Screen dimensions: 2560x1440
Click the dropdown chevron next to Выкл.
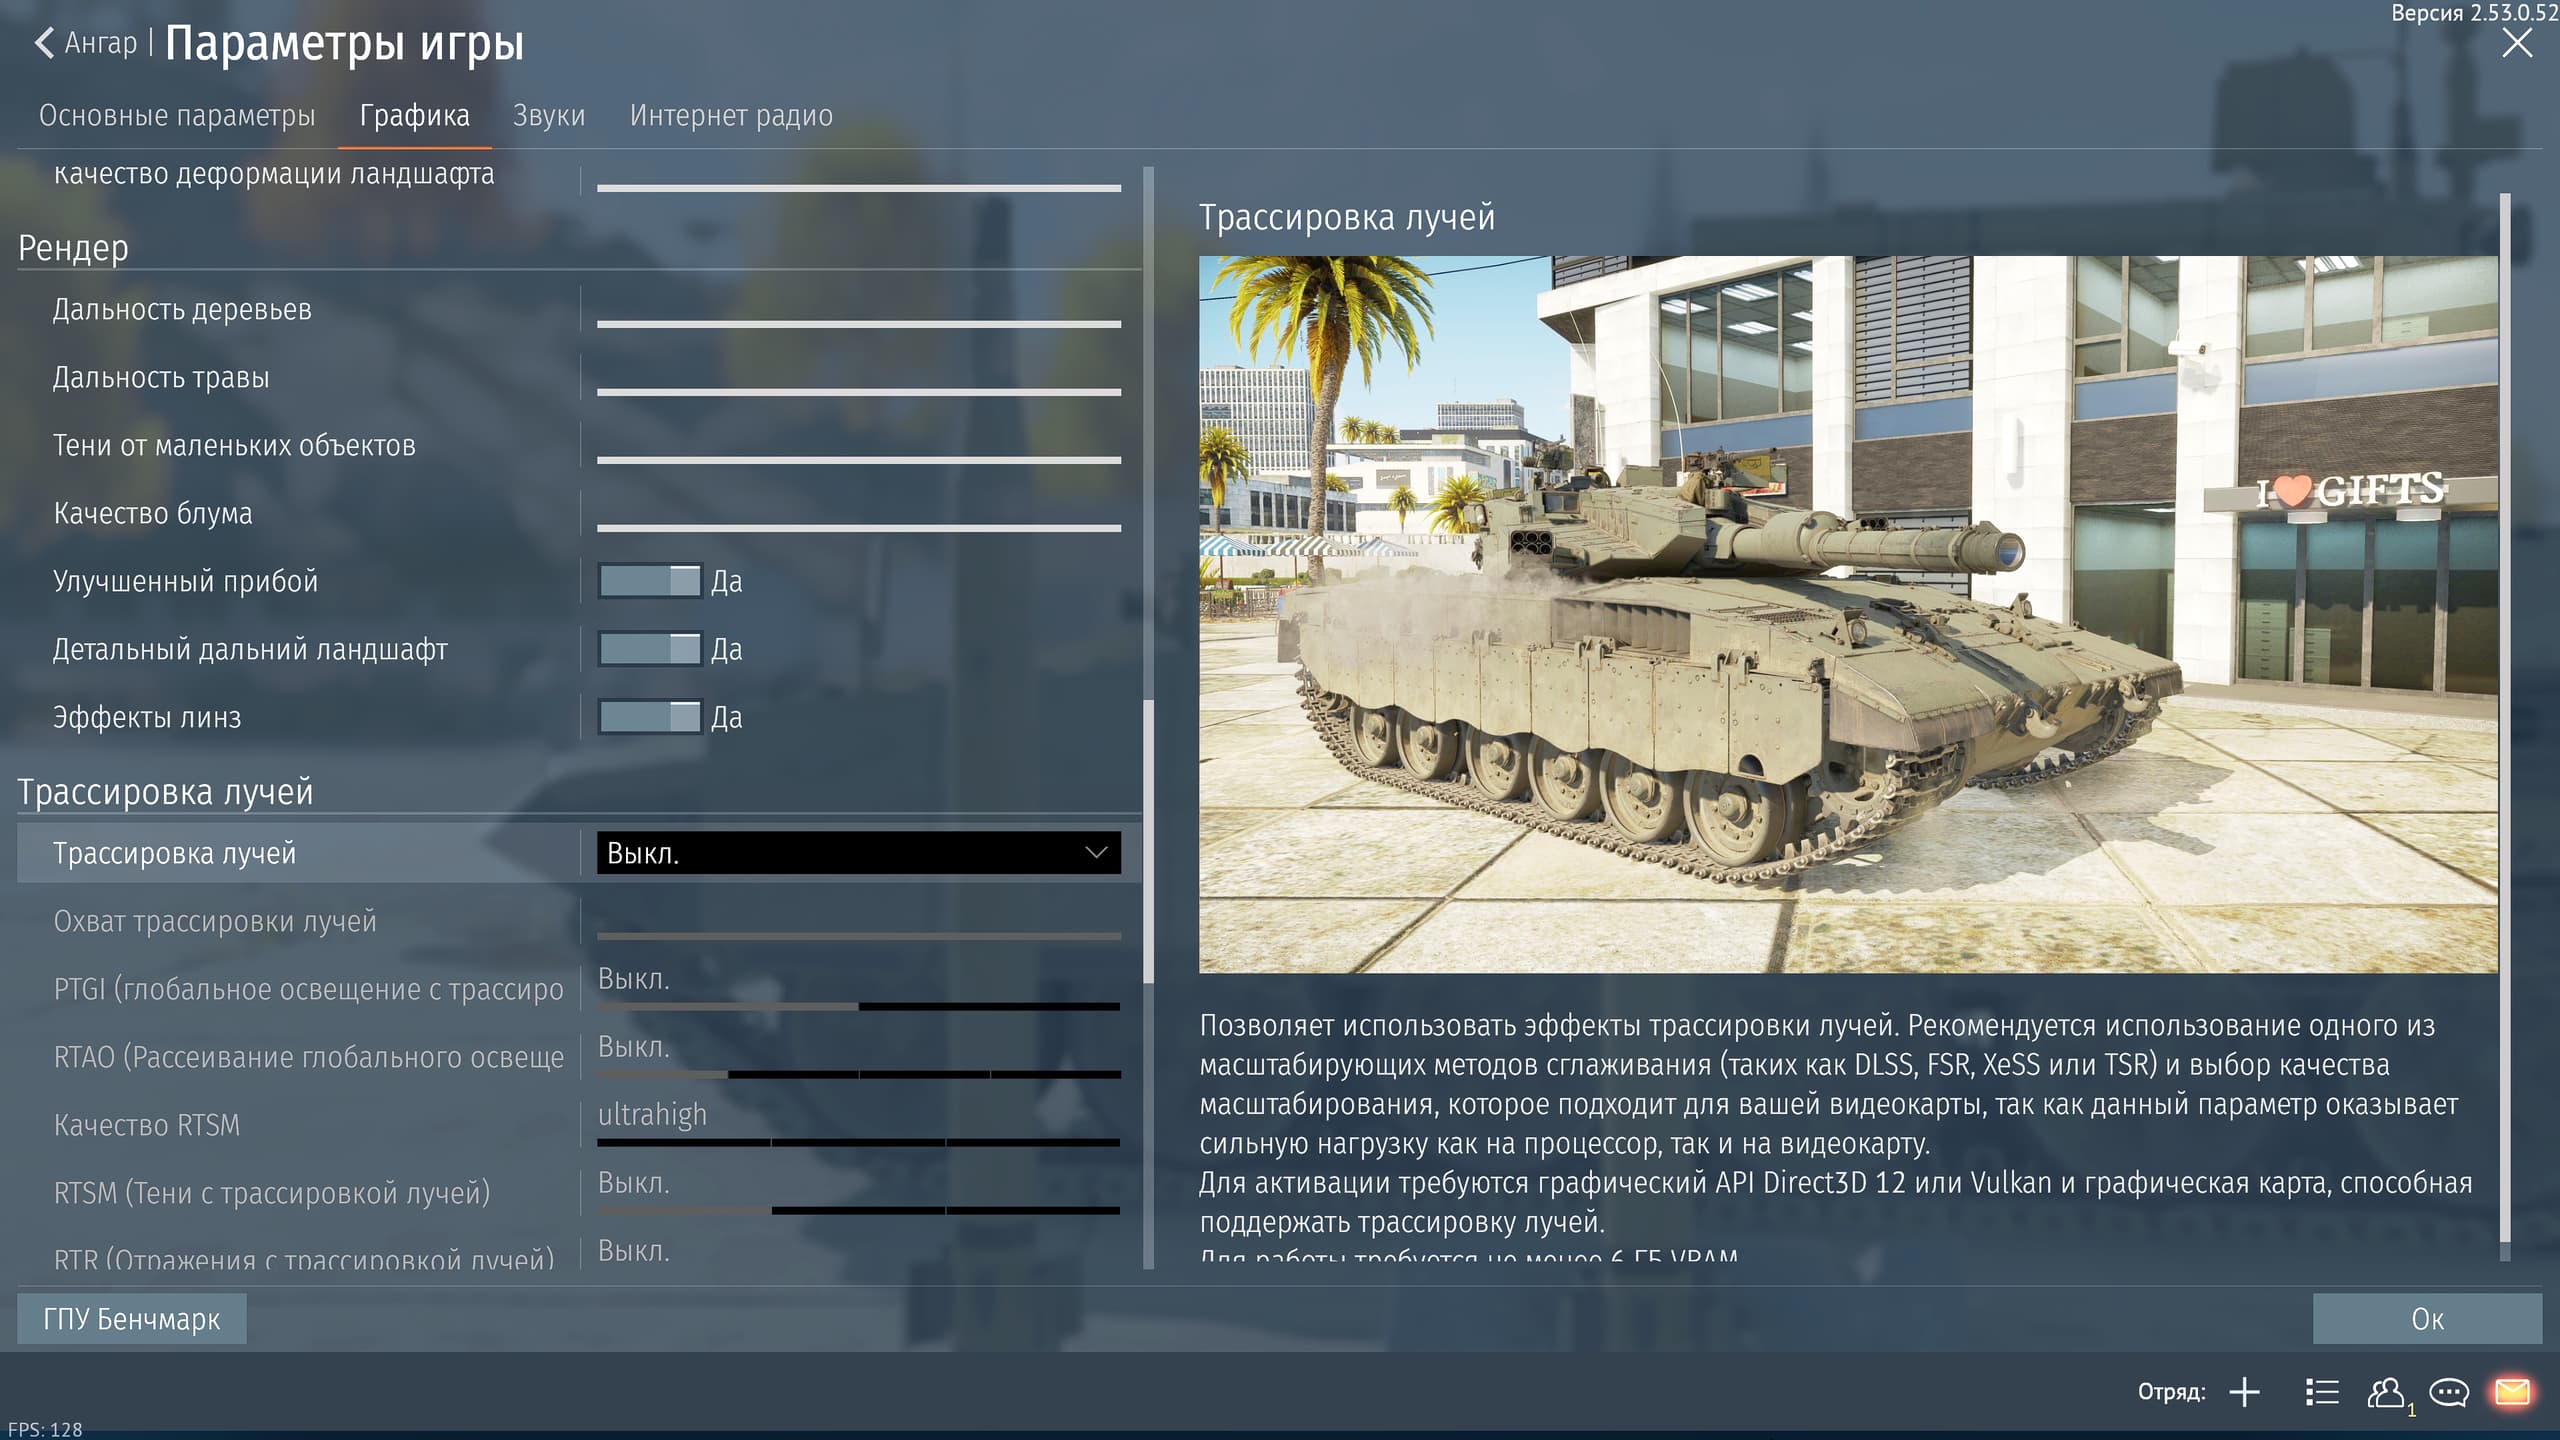click(1096, 853)
